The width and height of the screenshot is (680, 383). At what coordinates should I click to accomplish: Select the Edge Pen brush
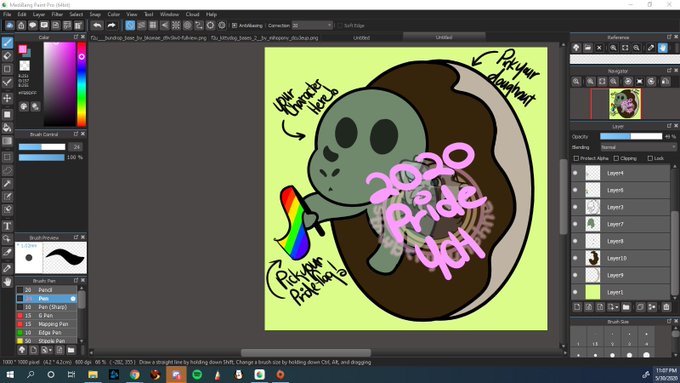click(46, 333)
